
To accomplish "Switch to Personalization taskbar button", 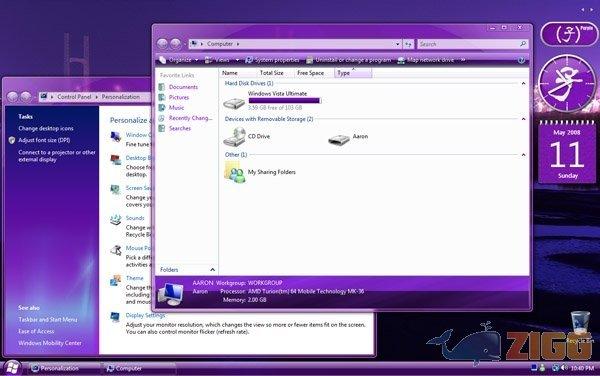I will point(64,368).
